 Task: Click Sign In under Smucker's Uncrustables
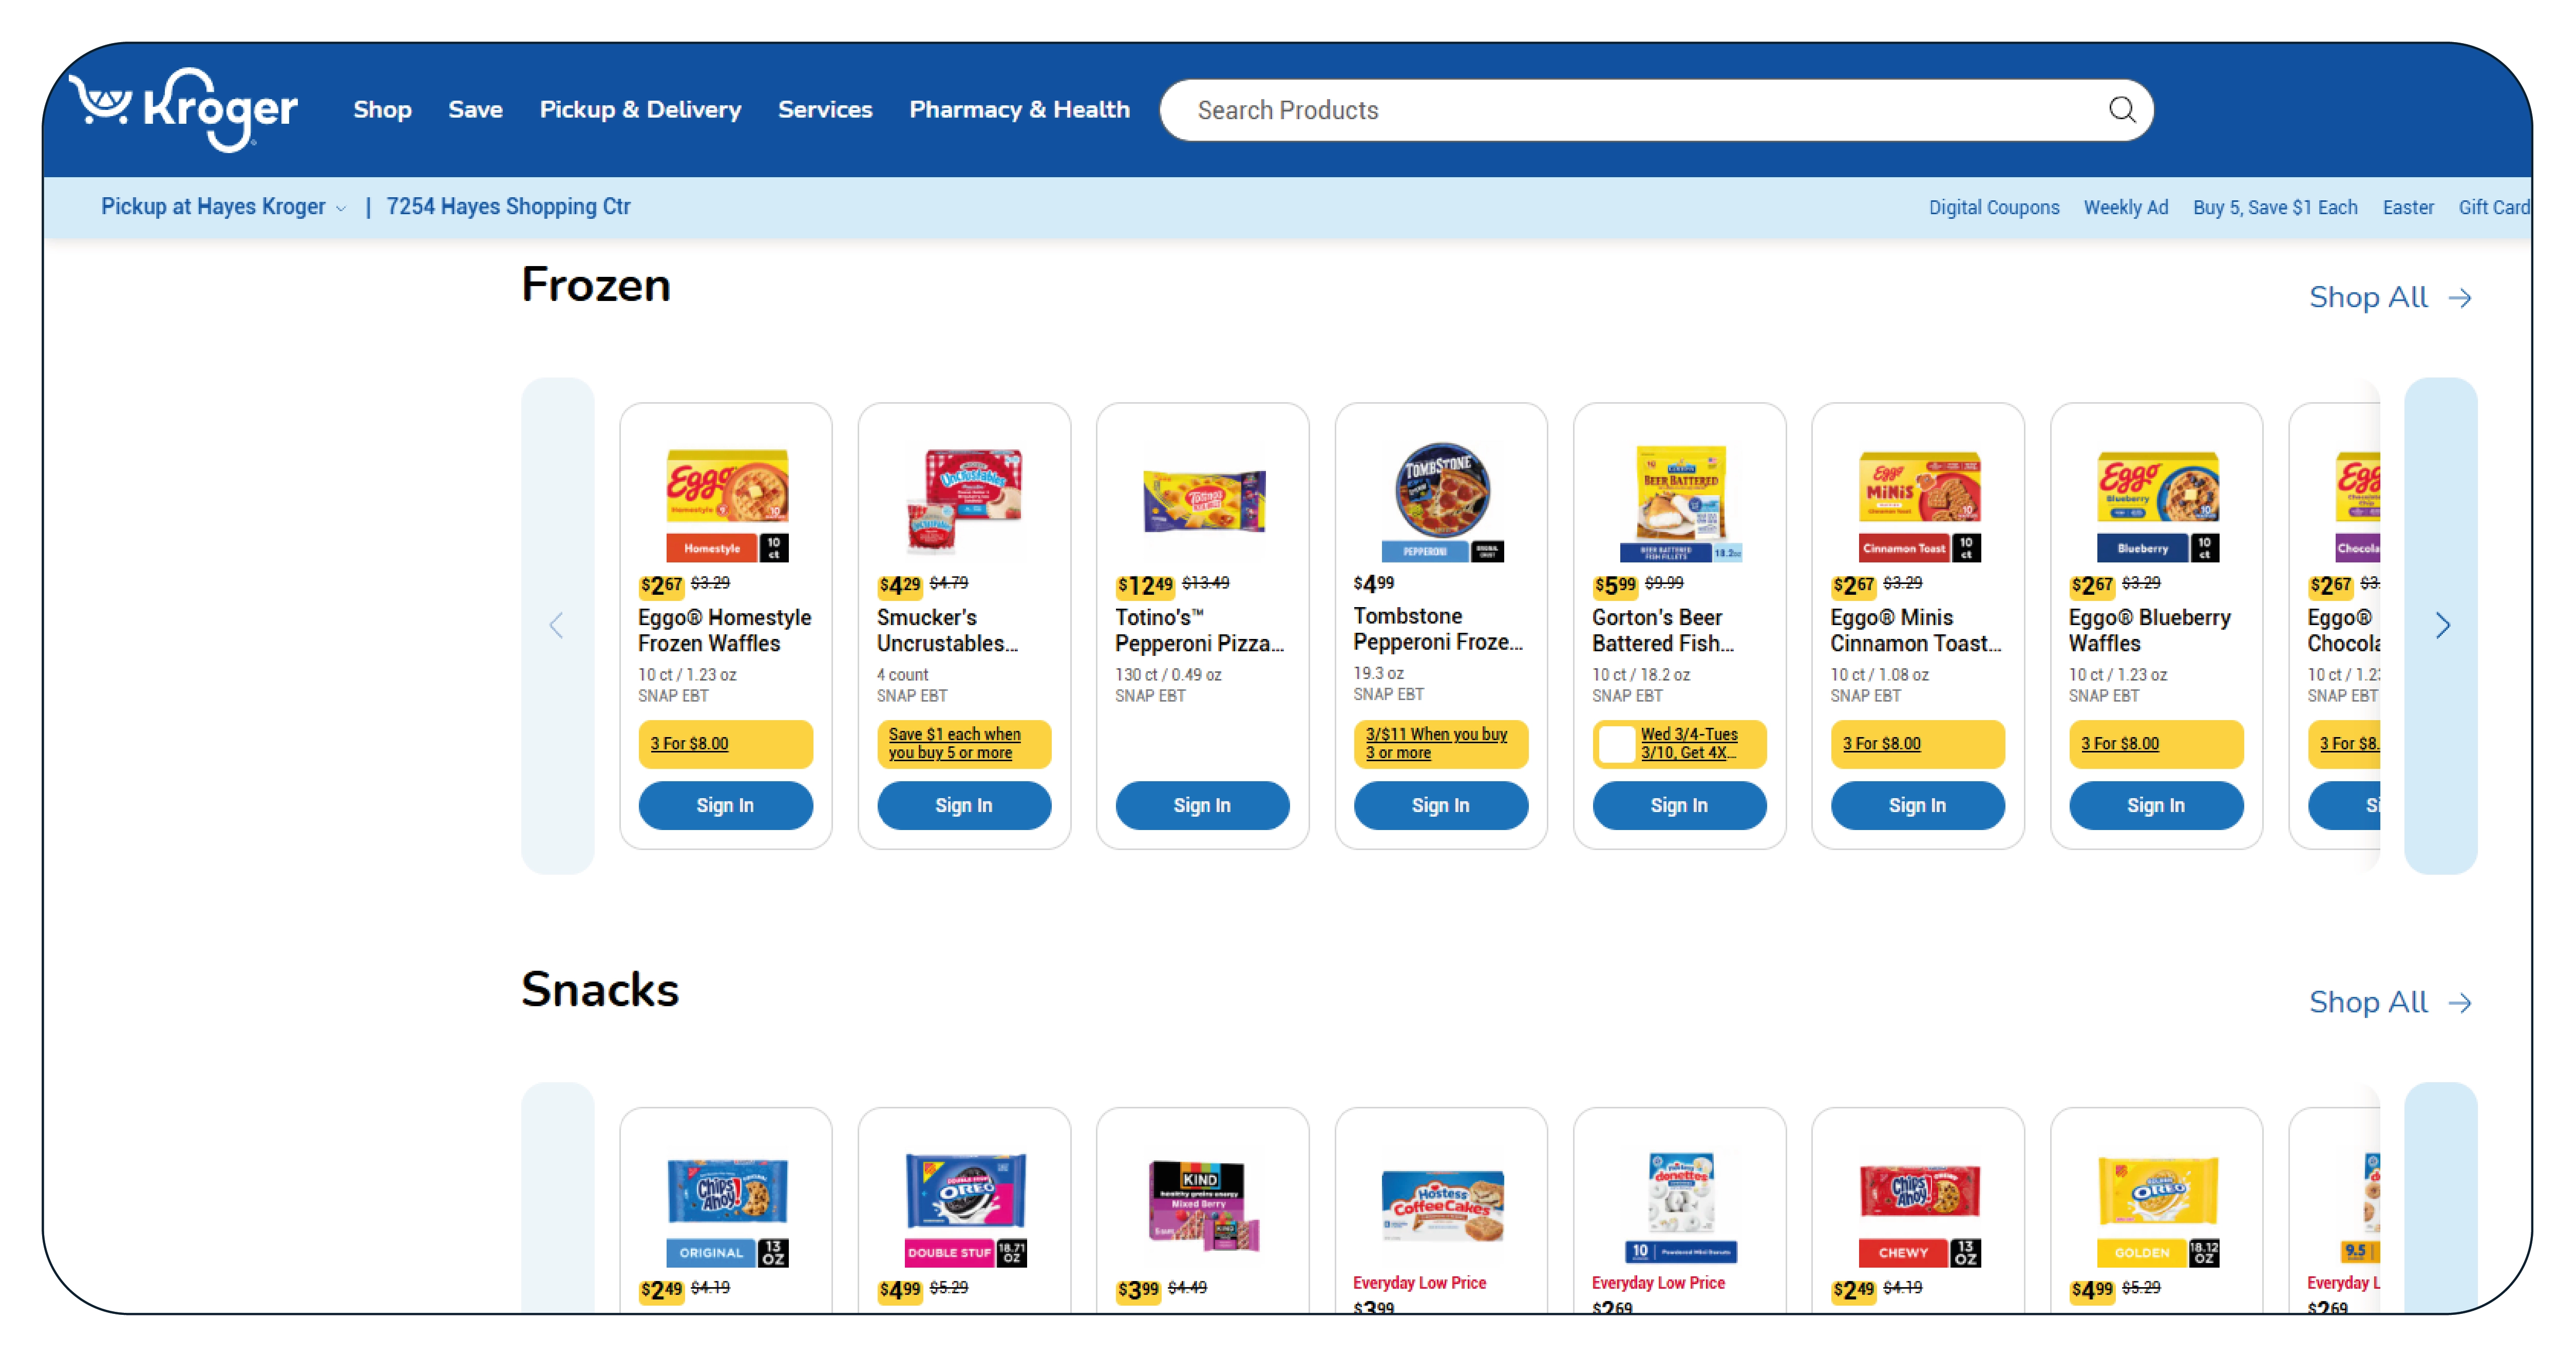964,806
